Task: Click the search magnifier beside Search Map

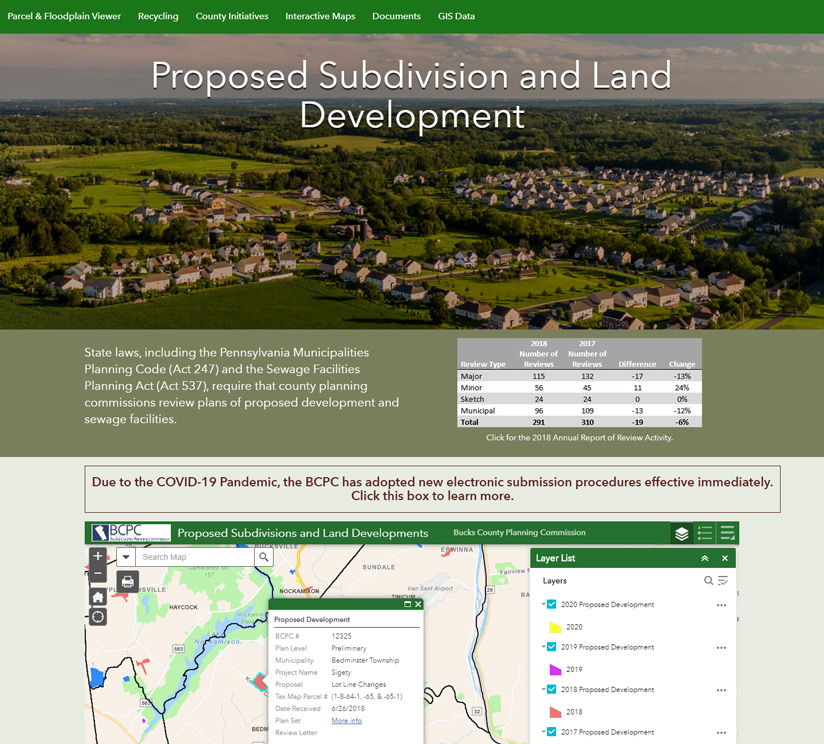Action: [264, 557]
